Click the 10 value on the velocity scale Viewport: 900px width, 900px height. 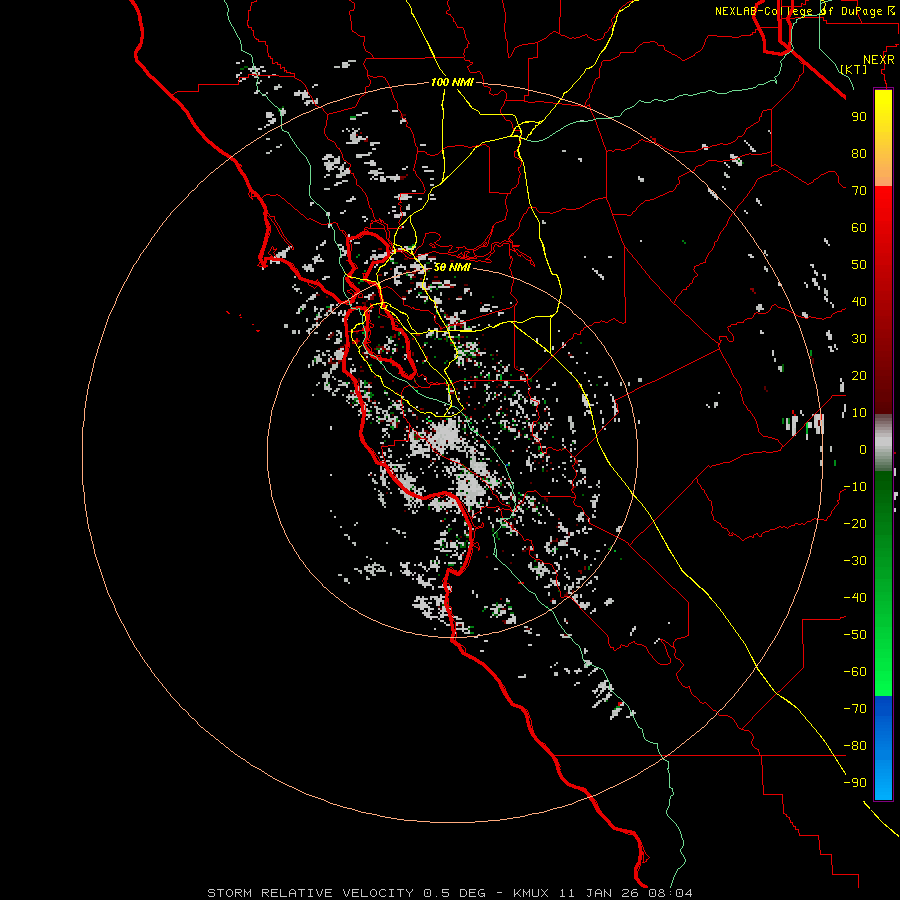(859, 413)
